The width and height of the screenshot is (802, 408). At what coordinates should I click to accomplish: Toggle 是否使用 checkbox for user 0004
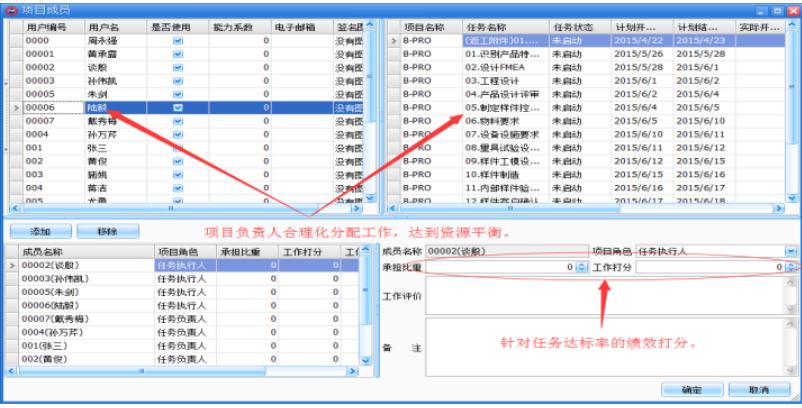(177, 134)
